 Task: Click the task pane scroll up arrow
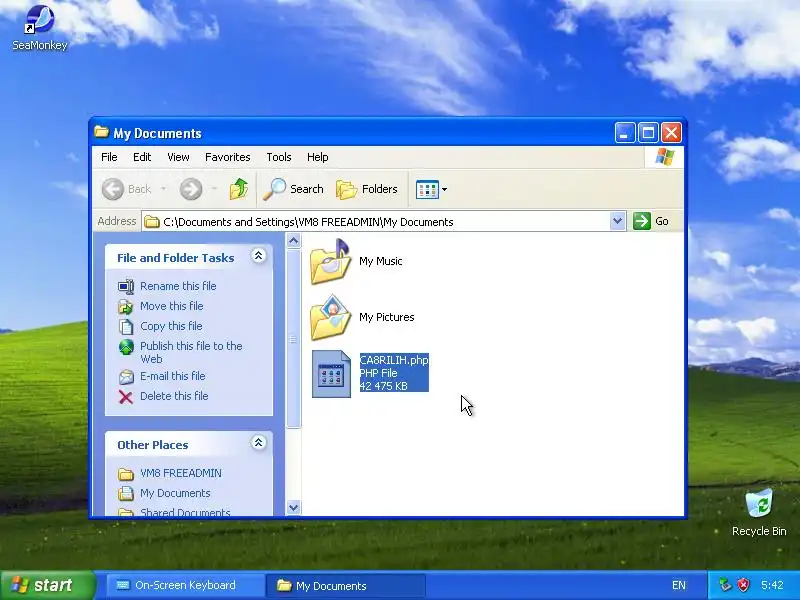click(293, 241)
